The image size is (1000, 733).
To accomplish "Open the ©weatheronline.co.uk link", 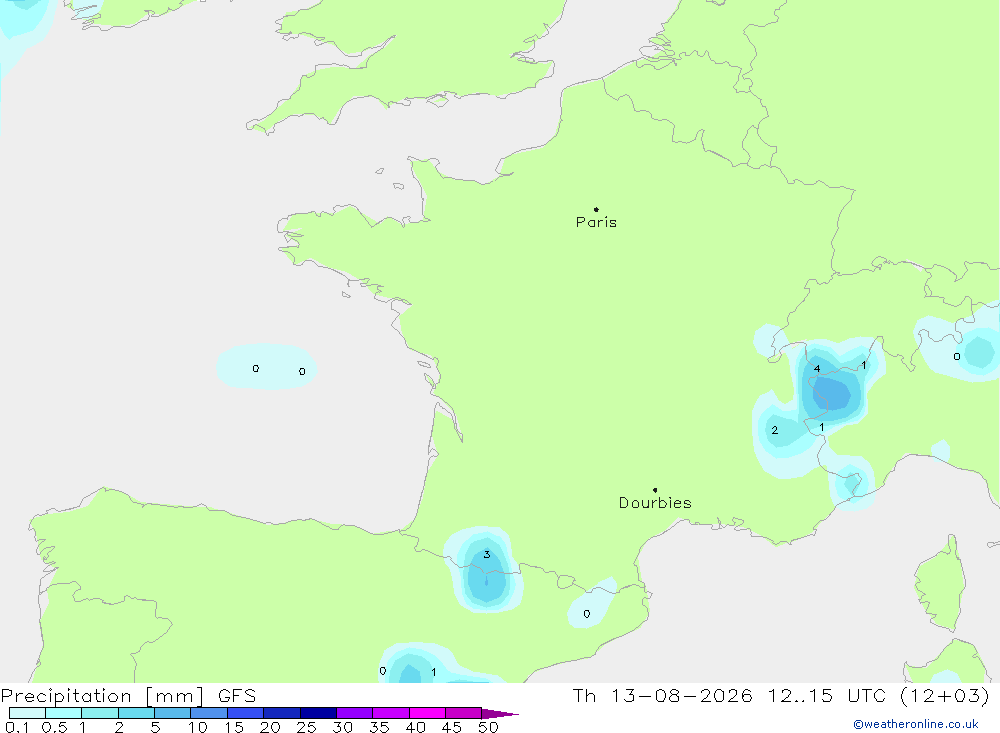I will (915, 724).
